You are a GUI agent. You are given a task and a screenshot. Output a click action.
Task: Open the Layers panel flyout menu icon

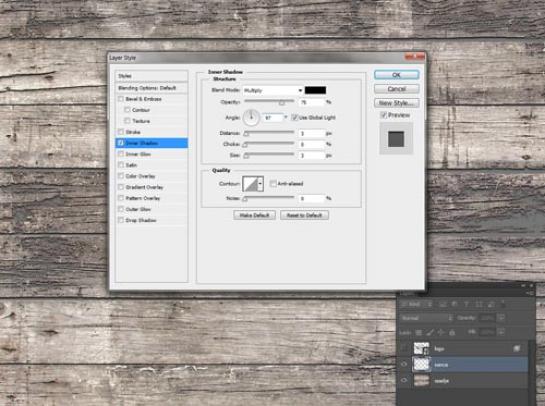click(x=530, y=294)
